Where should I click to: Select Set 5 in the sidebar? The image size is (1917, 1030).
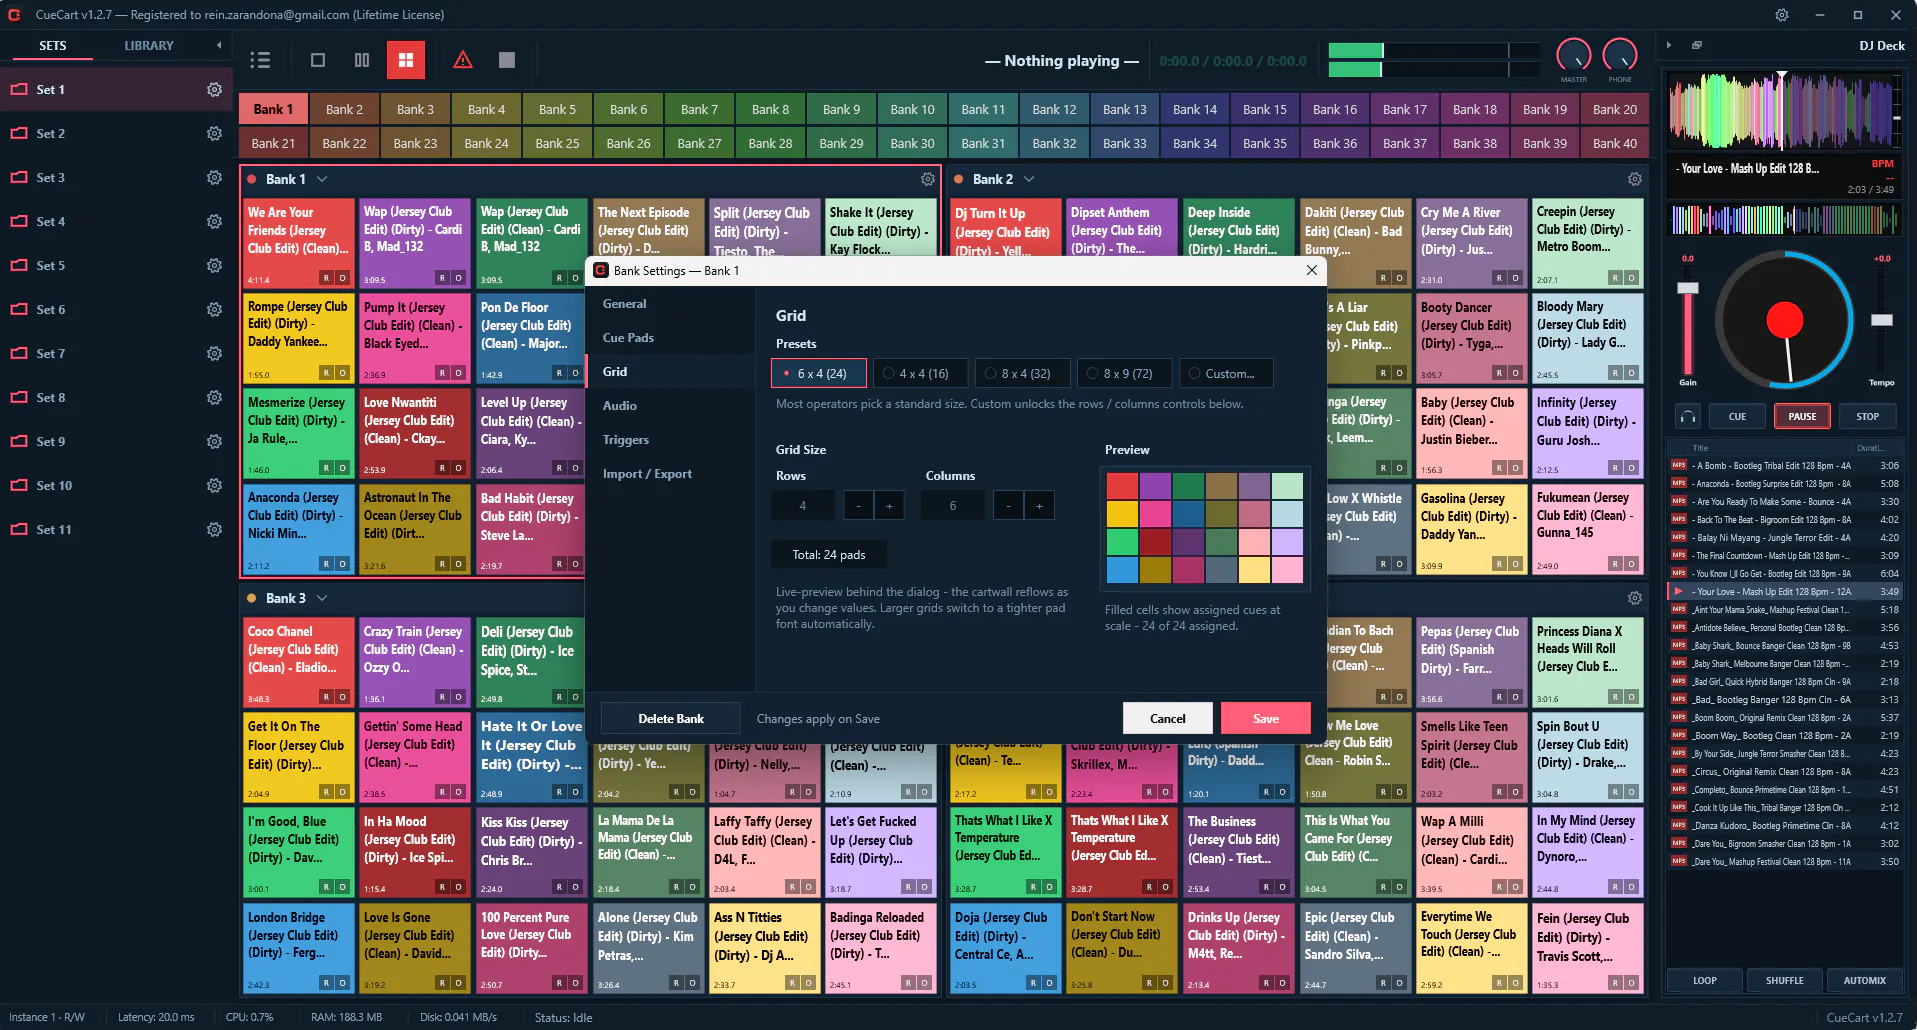tap(116, 266)
